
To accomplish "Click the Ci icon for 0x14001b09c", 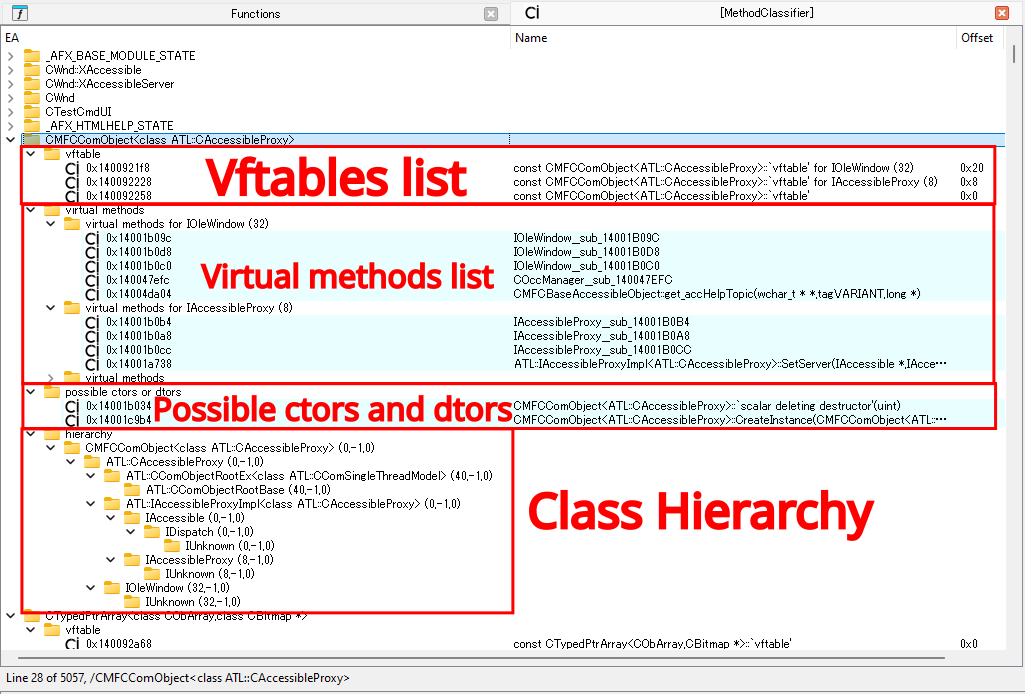I will (x=92, y=239).
